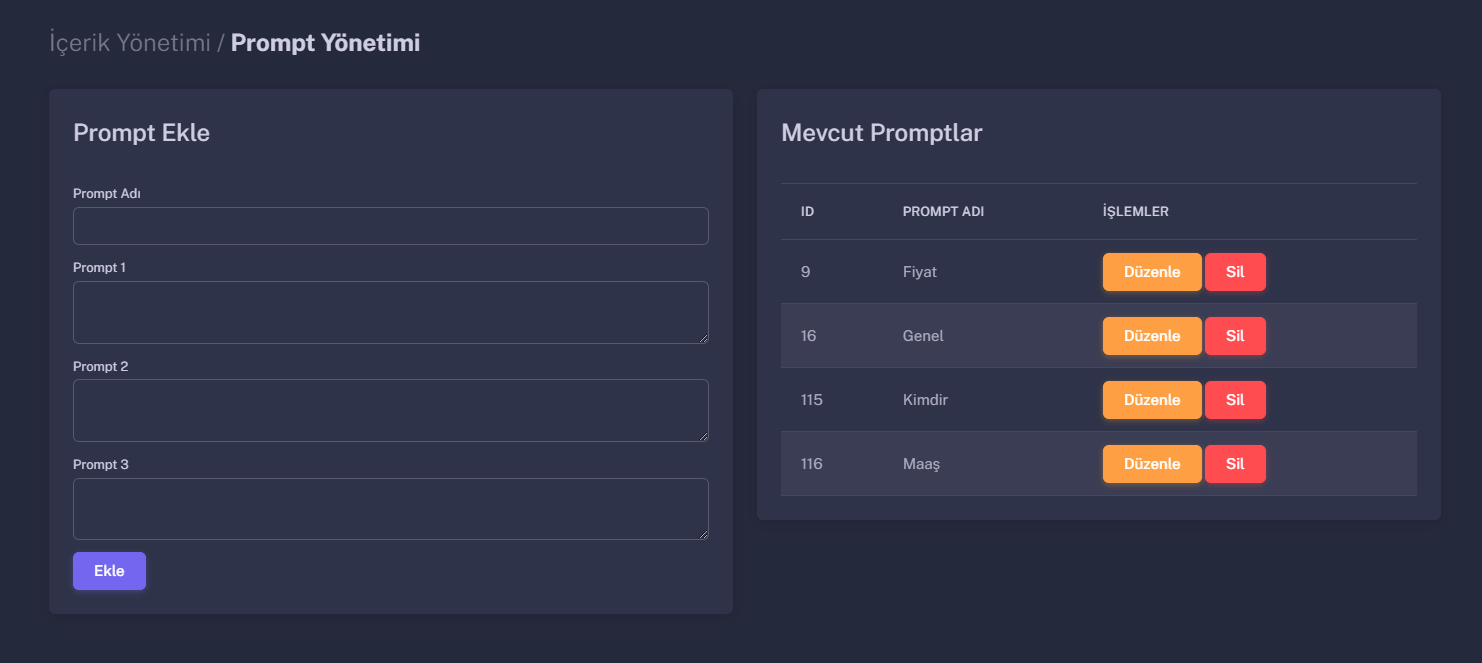Click Sil for the Maaş prompt
1482x663 pixels.
(x=1235, y=464)
